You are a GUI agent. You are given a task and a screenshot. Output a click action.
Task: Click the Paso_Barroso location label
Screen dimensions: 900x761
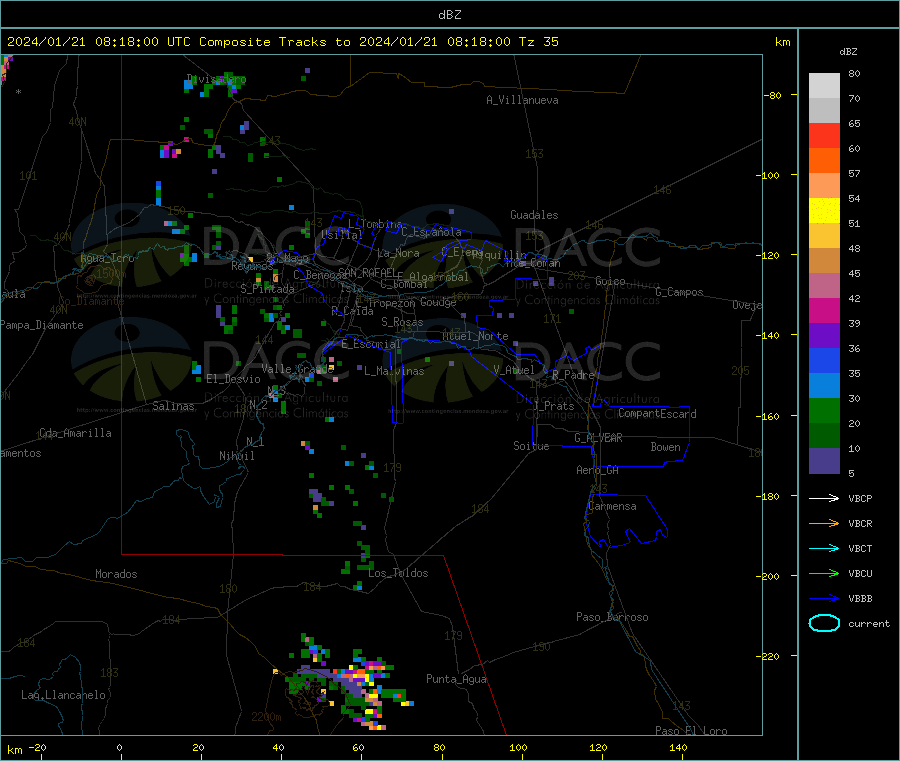click(x=612, y=617)
